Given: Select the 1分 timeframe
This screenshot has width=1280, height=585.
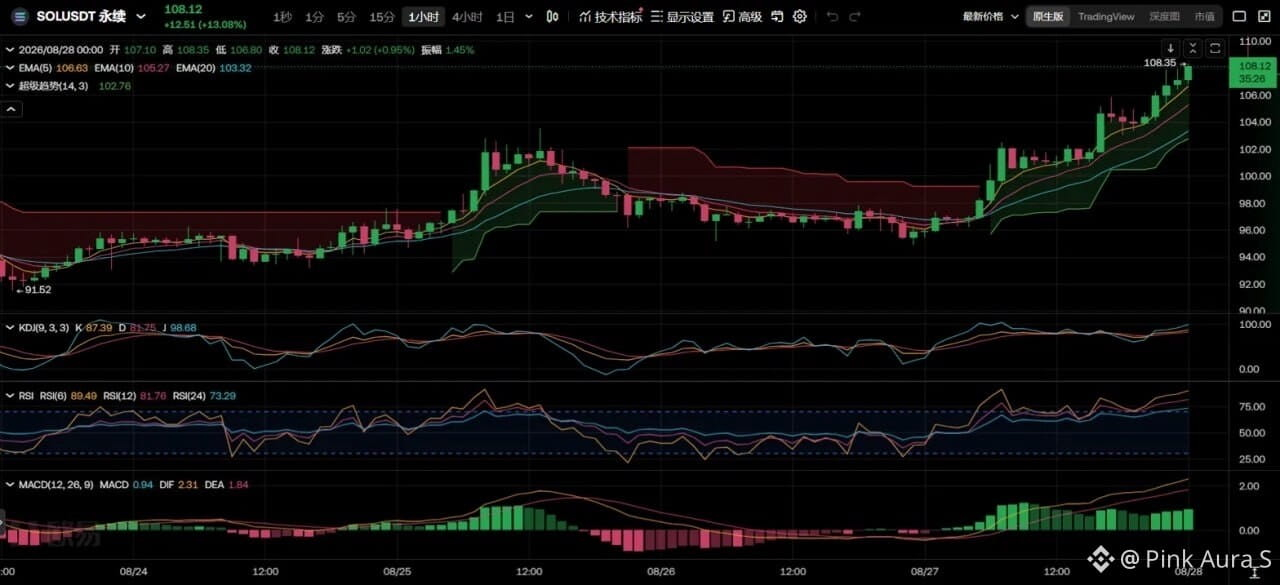Looking at the screenshot, I should [315, 17].
